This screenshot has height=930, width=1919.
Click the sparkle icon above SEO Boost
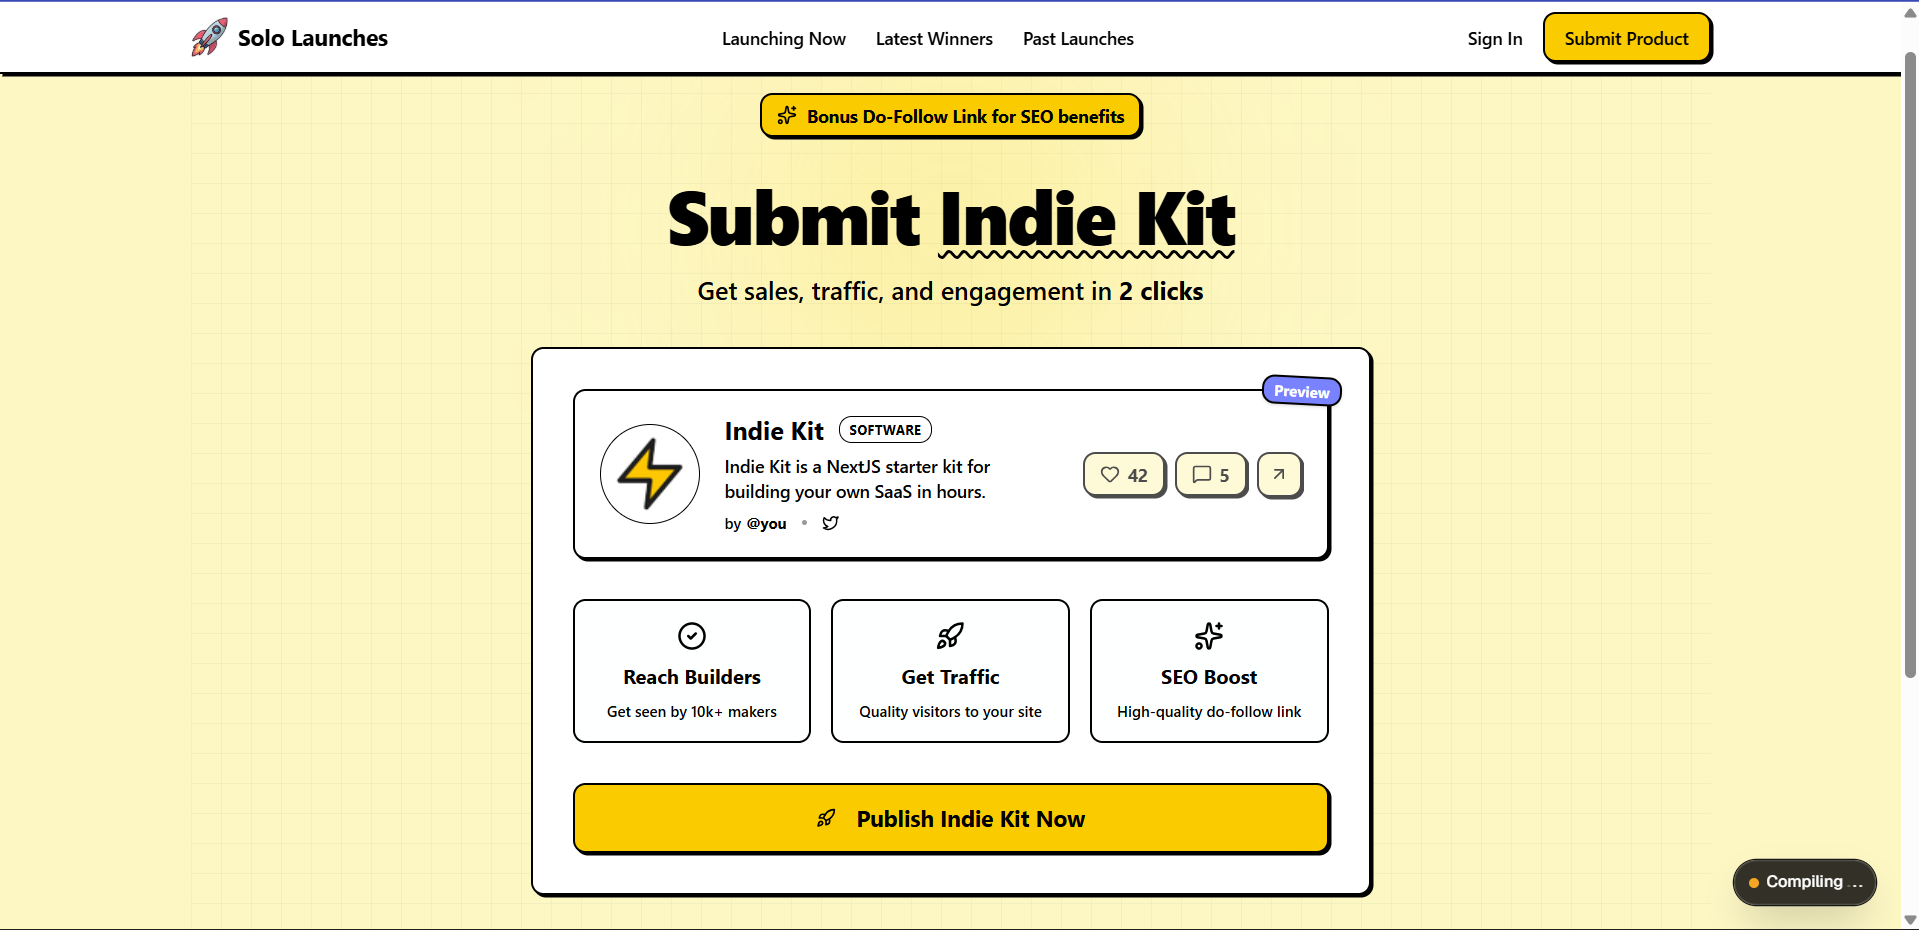1208,636
